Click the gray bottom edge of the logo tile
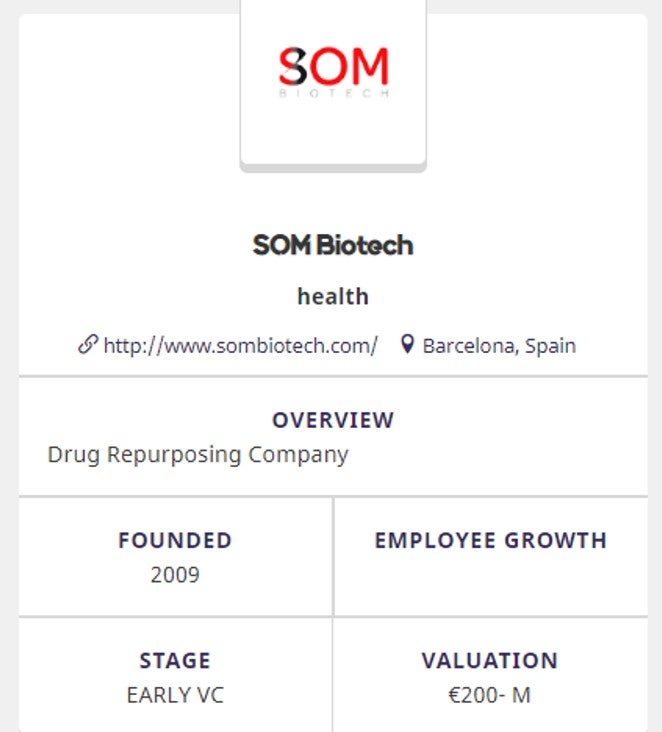This screenshot has width=662, height=732. click(333, 167)
